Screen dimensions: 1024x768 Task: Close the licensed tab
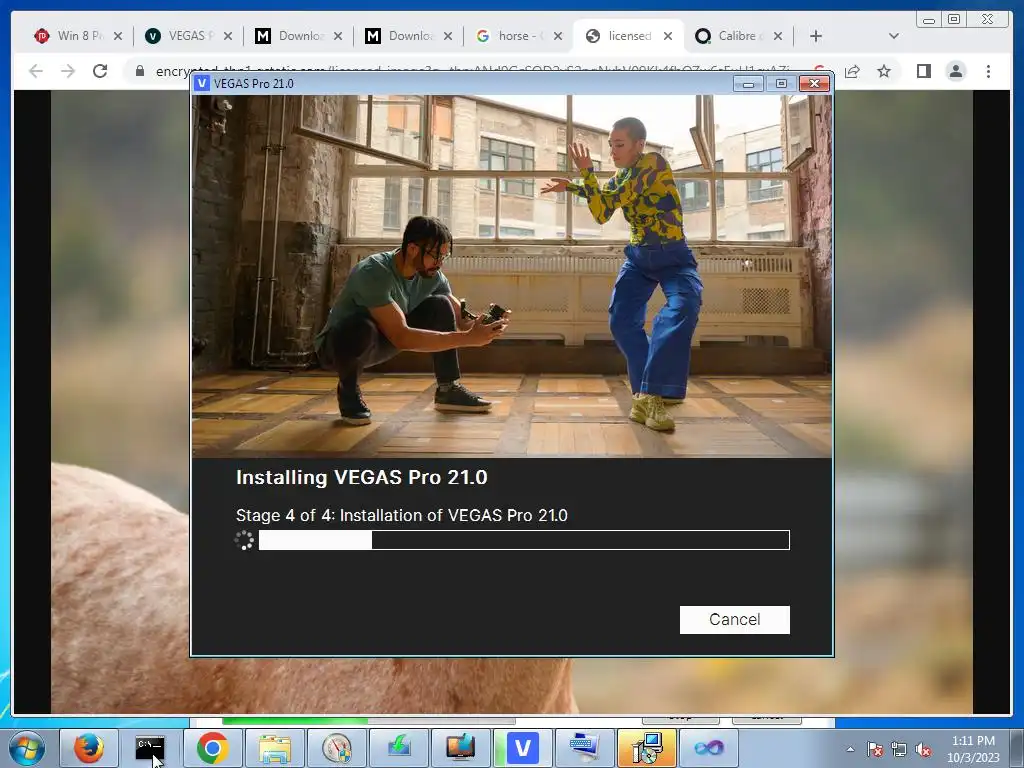click(667, 36)
